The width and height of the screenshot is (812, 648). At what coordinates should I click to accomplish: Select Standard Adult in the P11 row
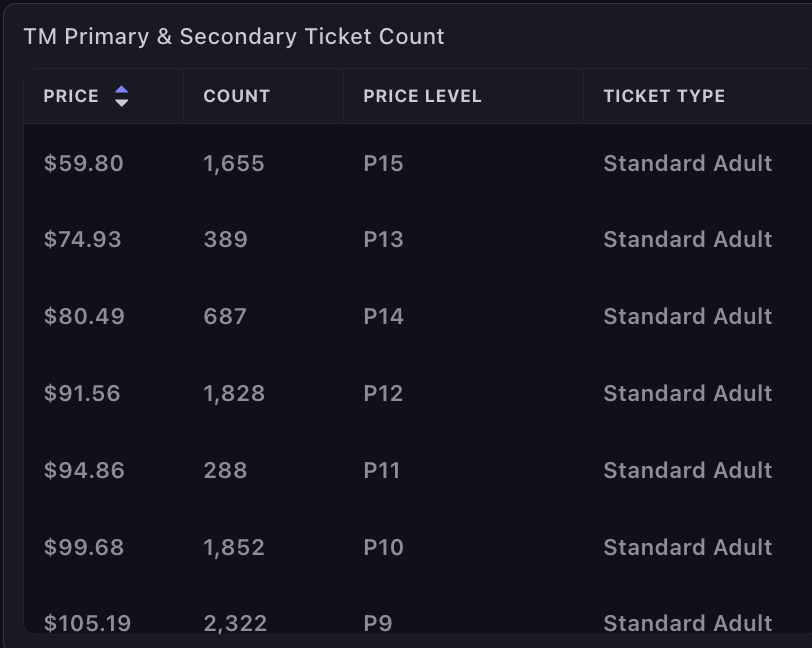688,471
